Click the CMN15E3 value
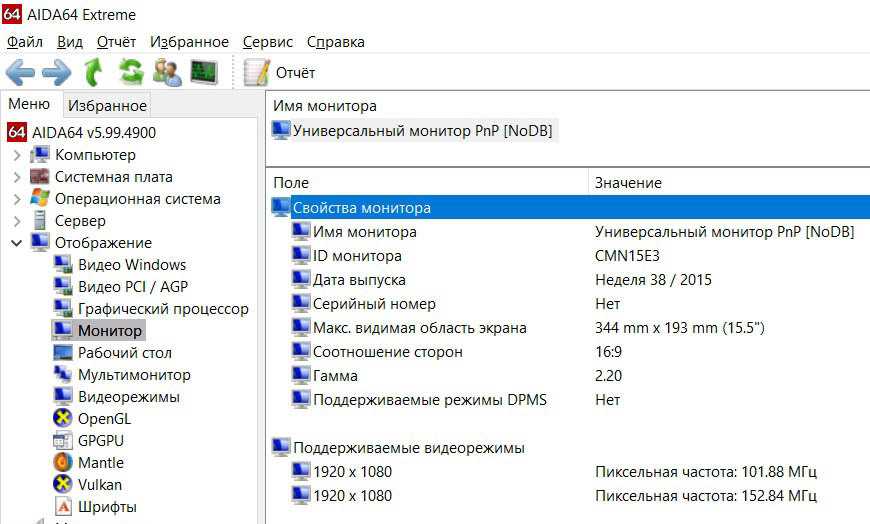The image size is (870, 524). [627, 256]
